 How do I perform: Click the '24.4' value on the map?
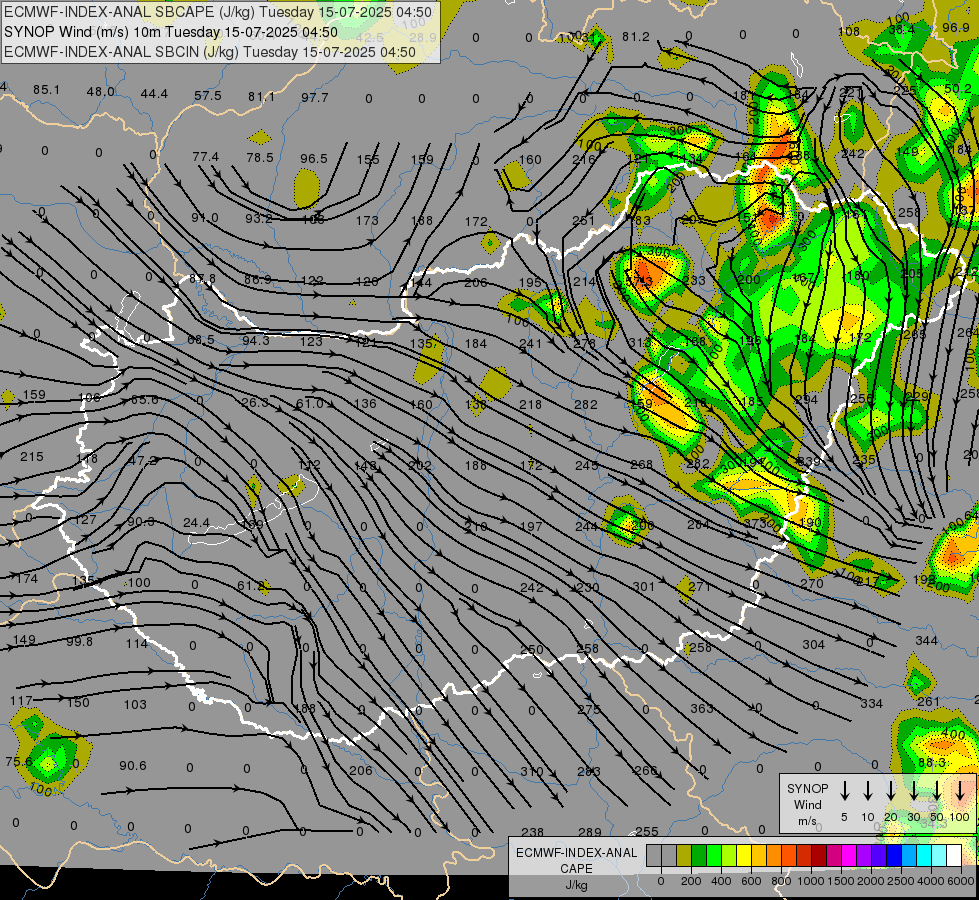197,522
